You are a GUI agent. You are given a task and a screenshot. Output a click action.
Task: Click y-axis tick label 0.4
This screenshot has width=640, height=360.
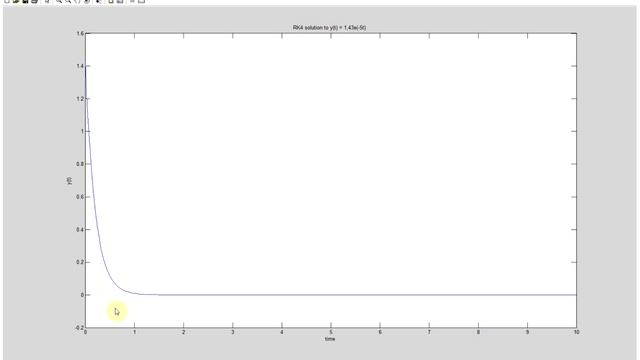click(x=80, y=230)
